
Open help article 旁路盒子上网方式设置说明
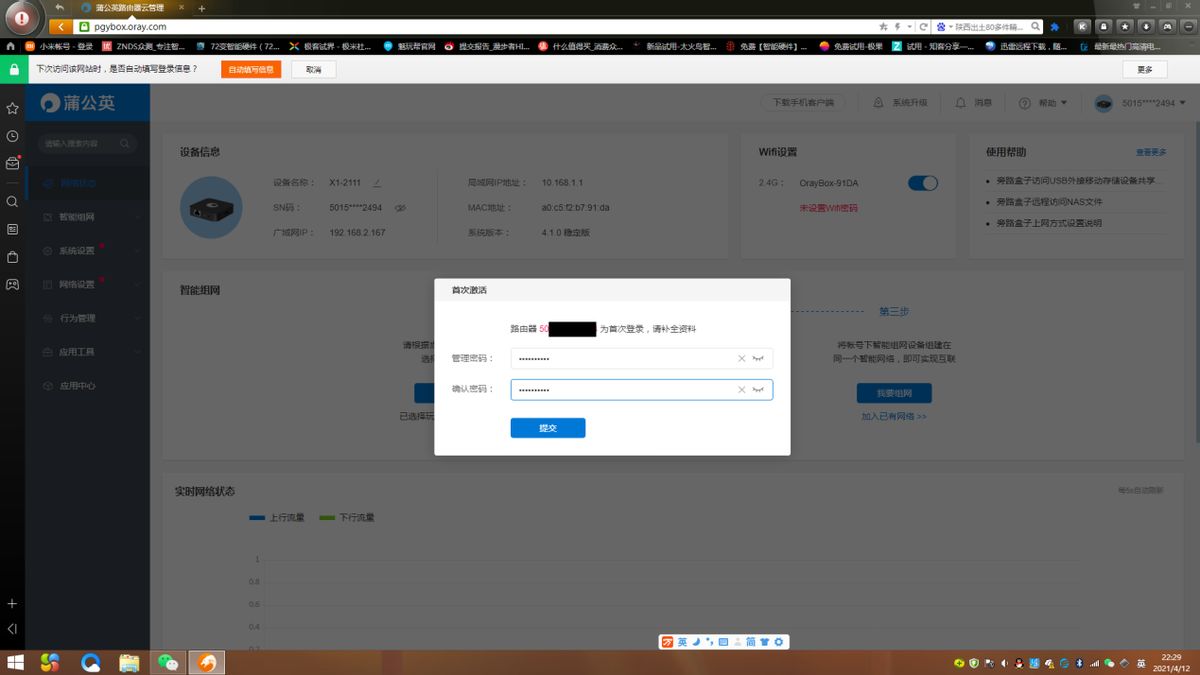[x=1049, y=223]
